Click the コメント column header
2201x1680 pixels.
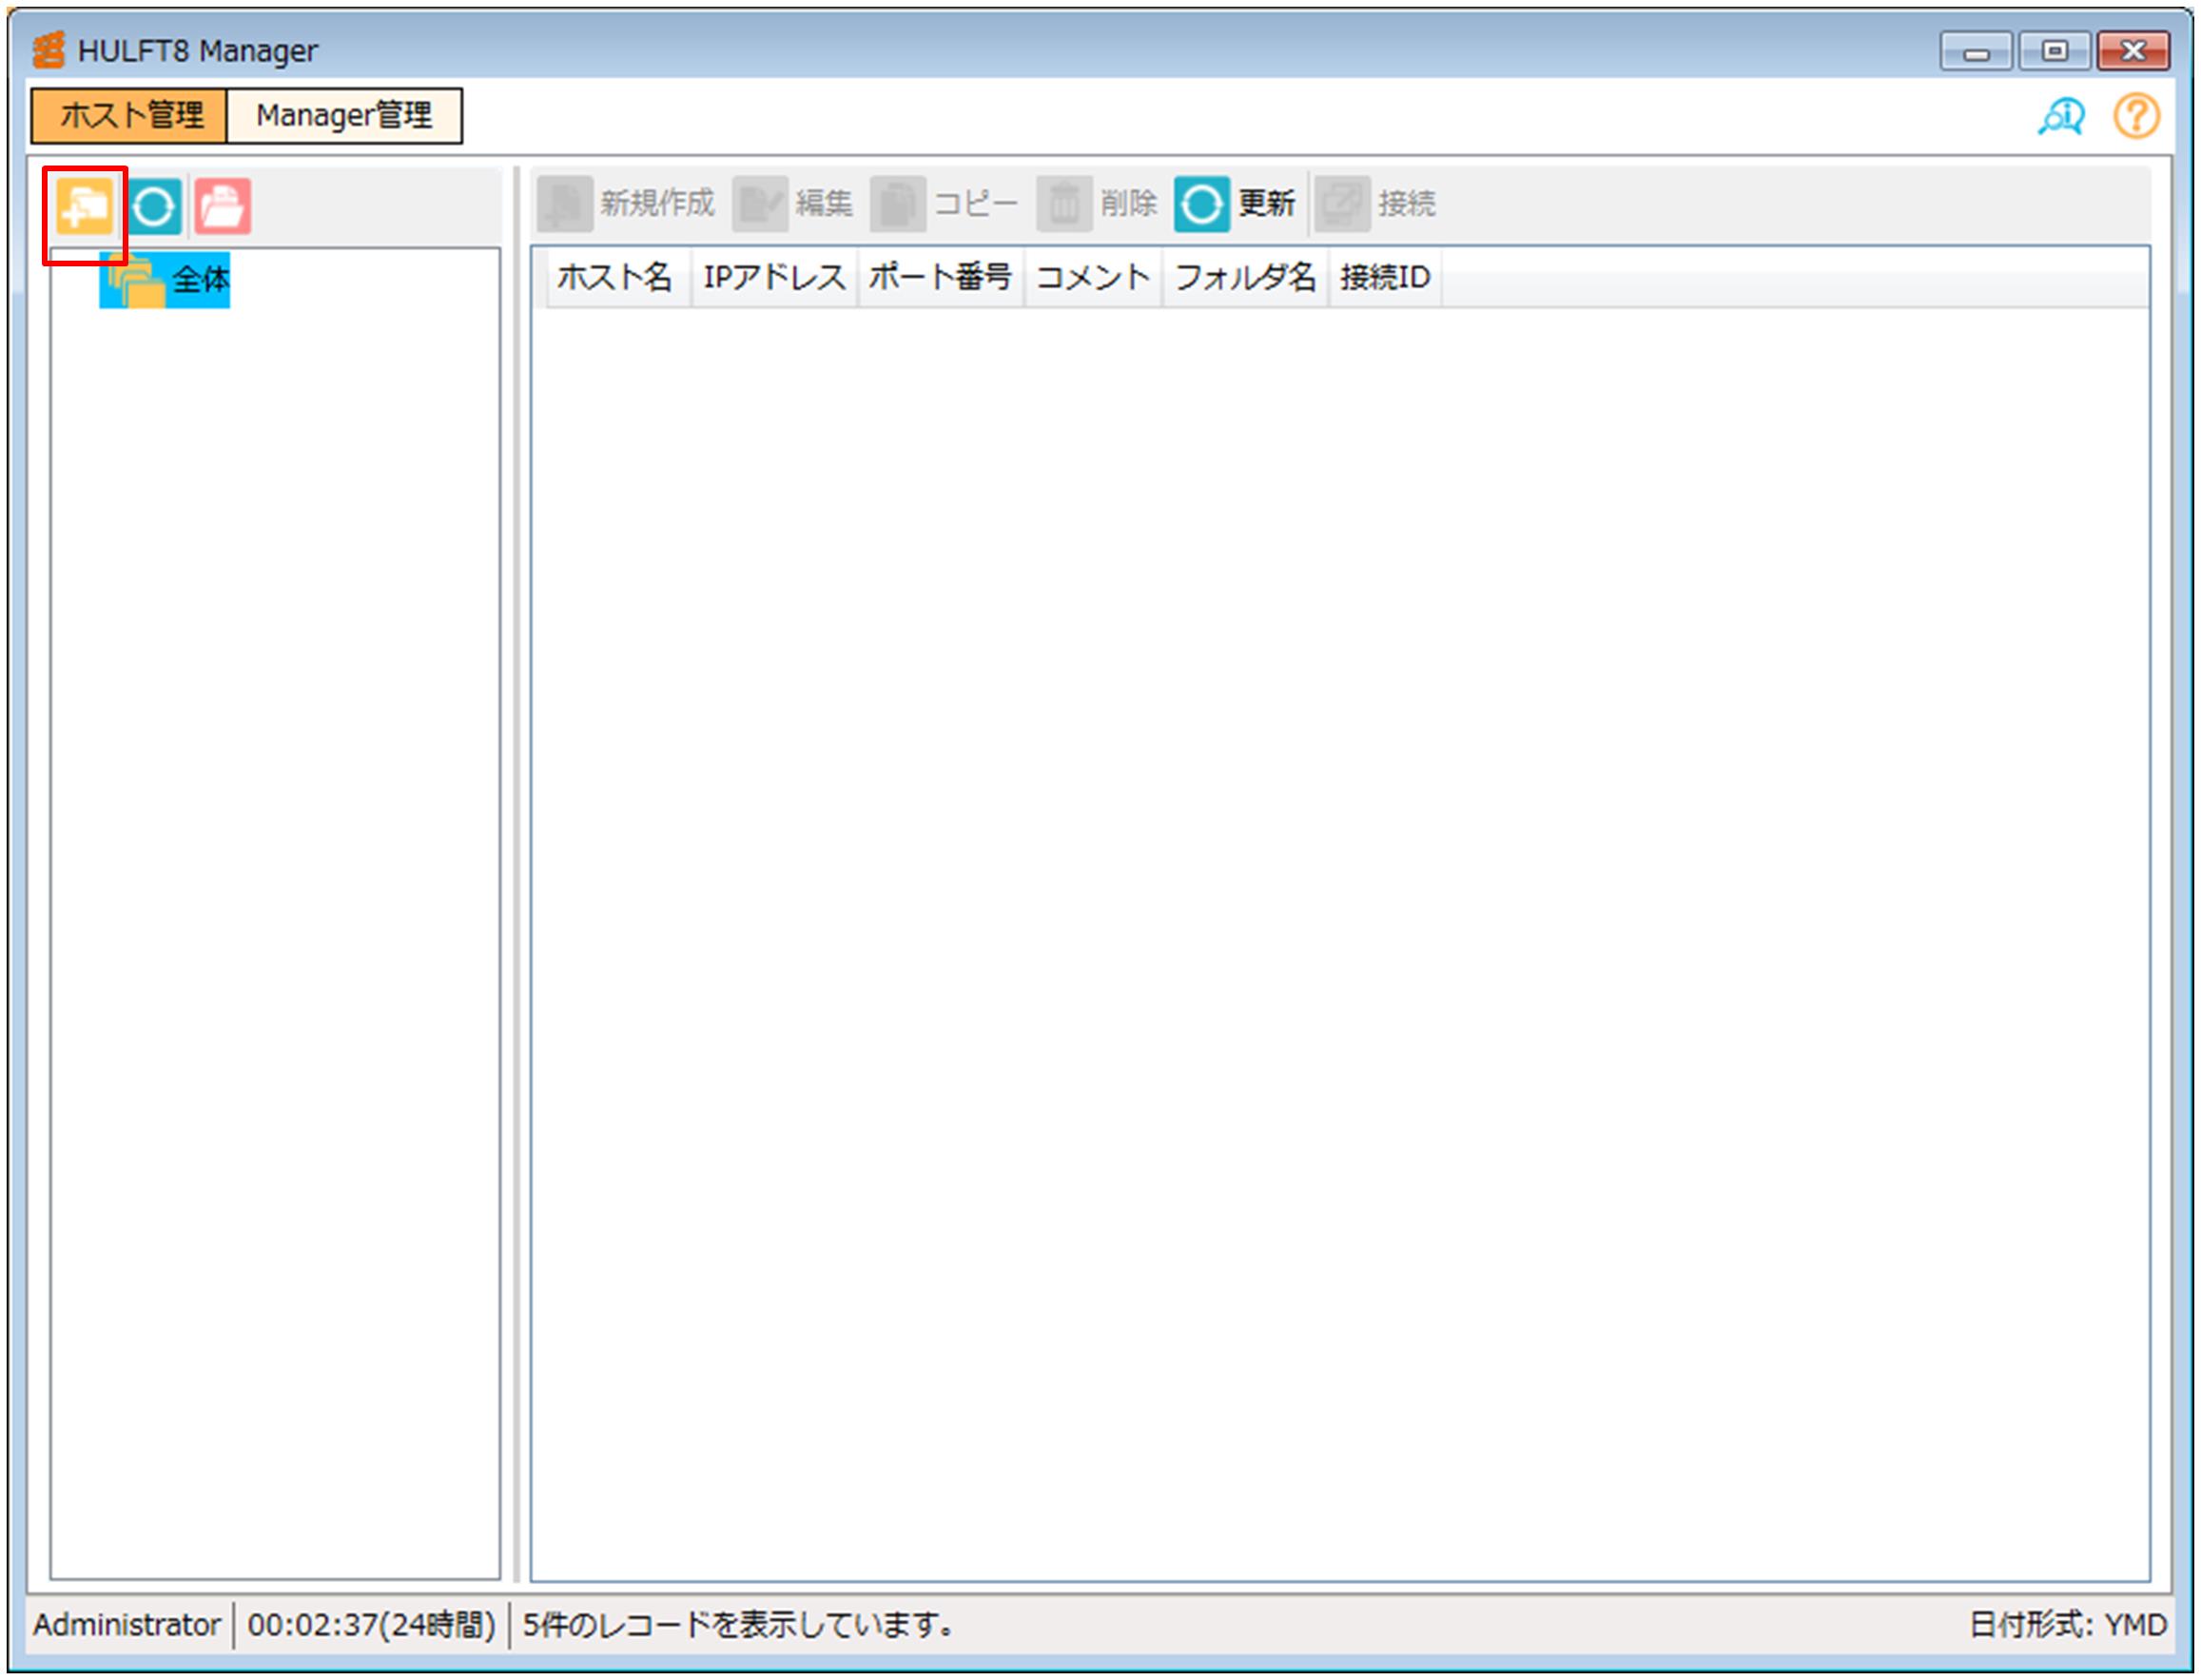[1093, 277]
